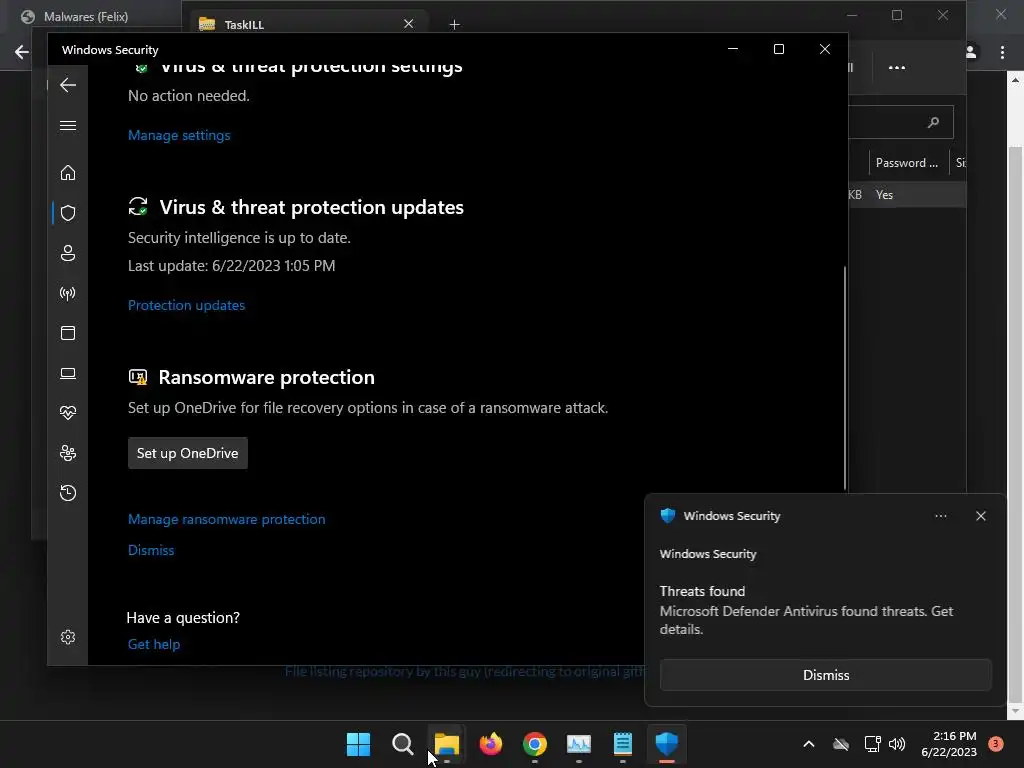Viewport: 1024px width, 768px height.
Task: Open Home in Windows Security sidebar
Action: [68, 173]
